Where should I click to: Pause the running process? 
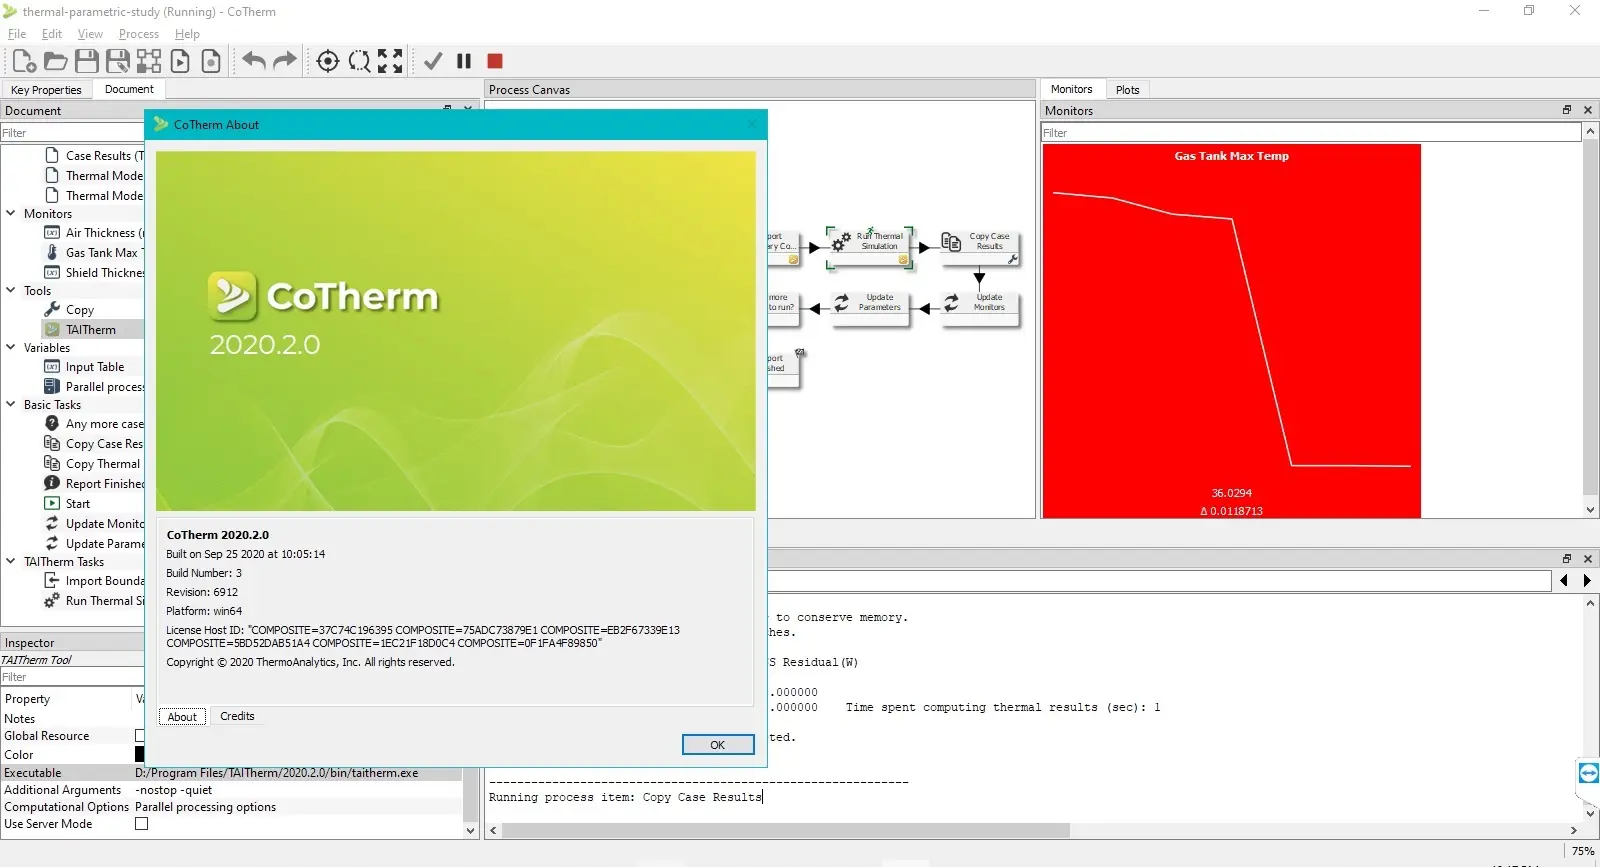point(464,61)
